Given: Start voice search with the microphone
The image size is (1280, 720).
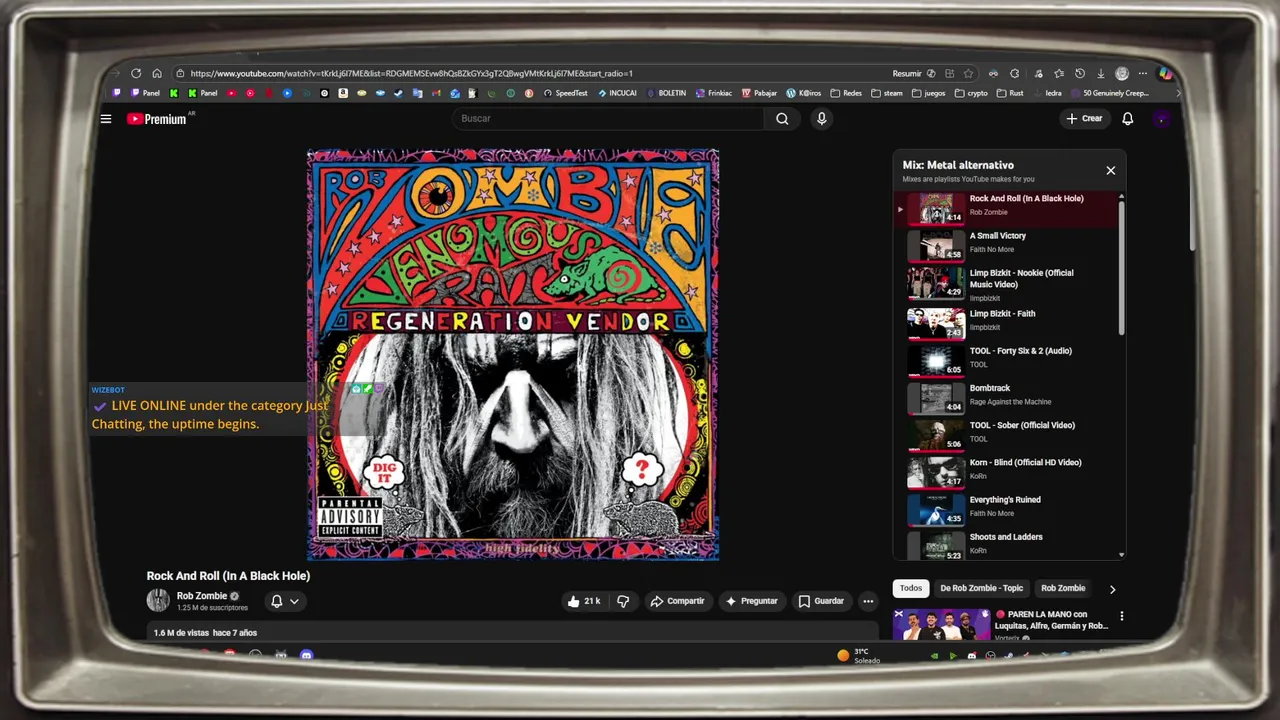Looking at the screenshot, I should (821, 119).
